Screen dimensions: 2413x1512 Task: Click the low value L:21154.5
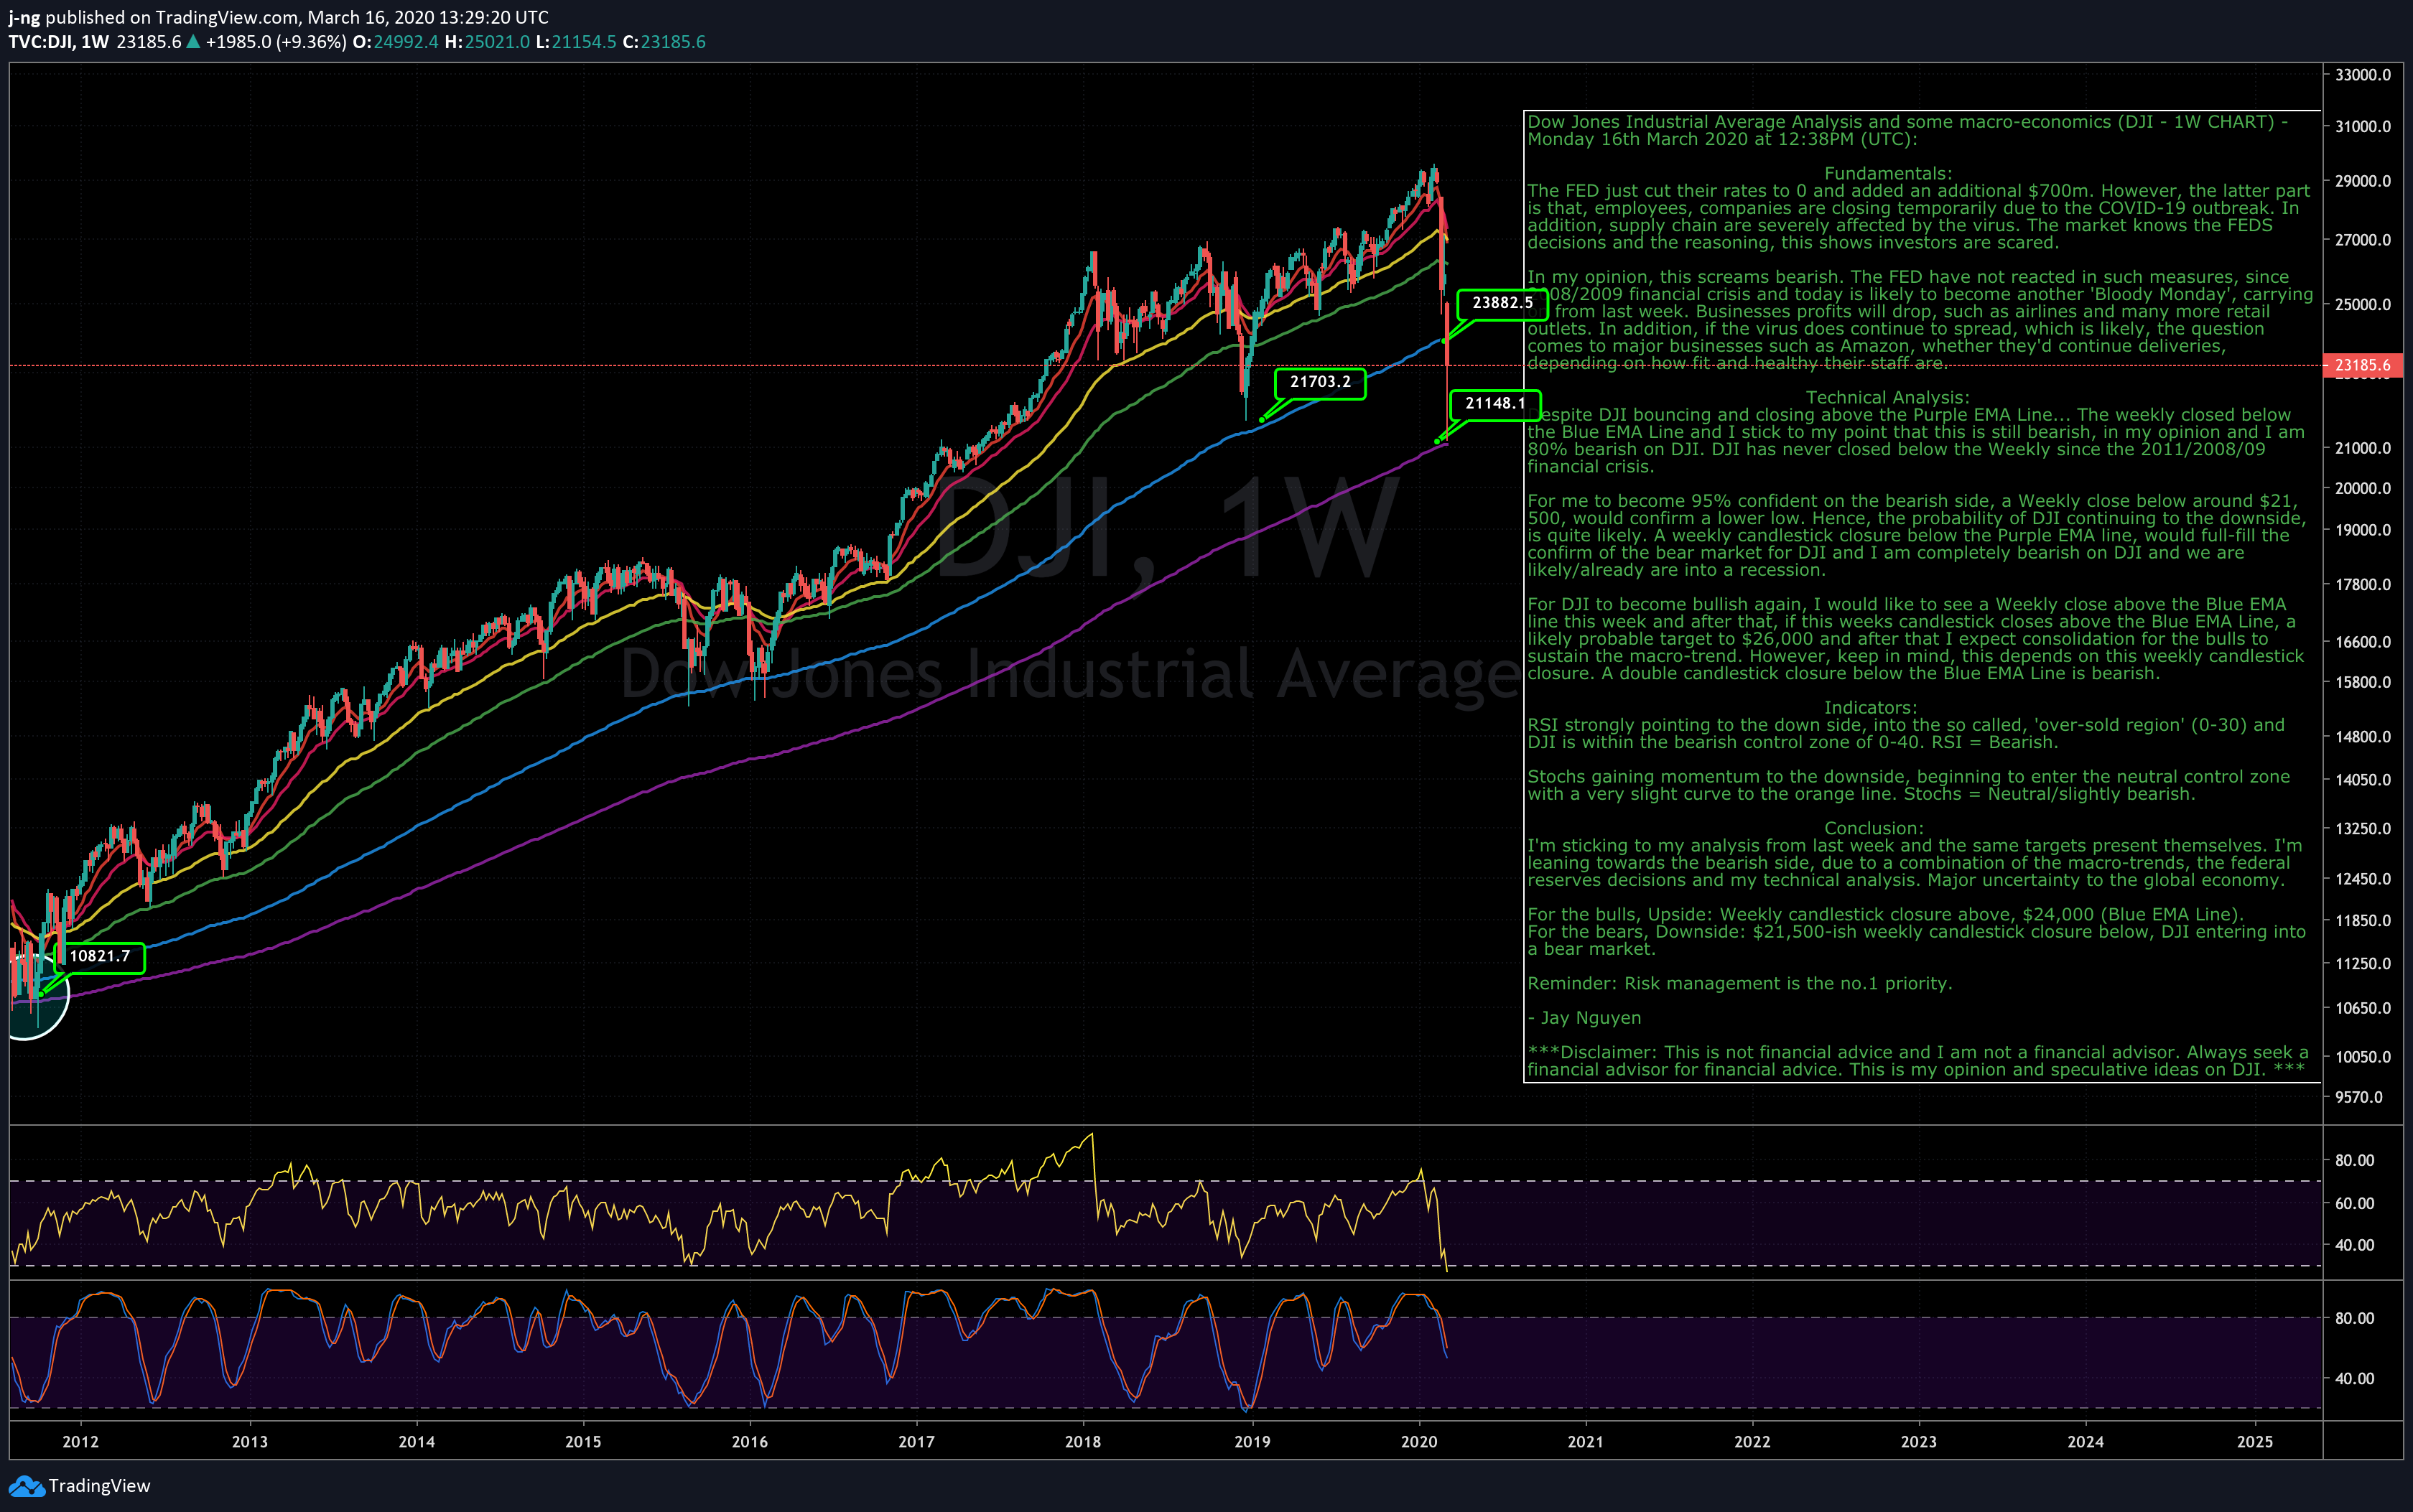[576, 42]
